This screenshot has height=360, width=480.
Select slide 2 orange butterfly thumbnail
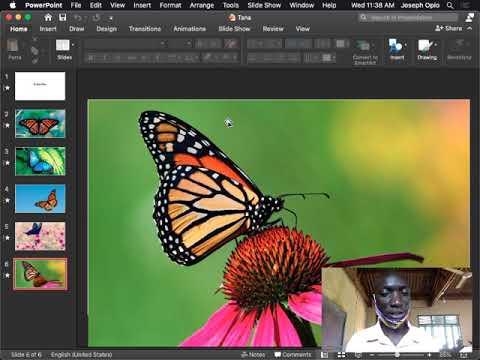[40, 124]
